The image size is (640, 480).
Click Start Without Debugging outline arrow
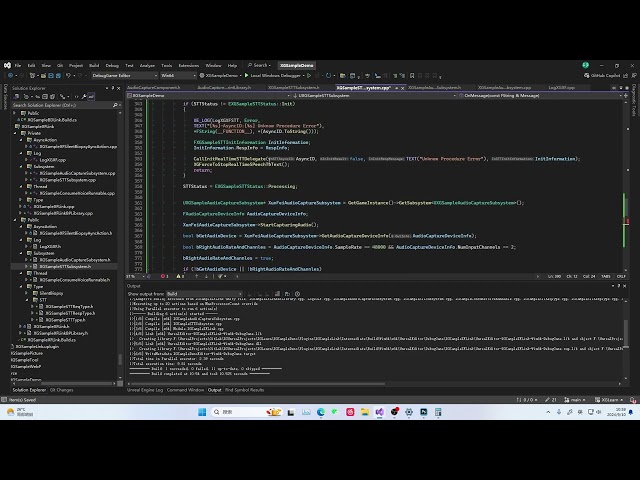tap(309, 76)
